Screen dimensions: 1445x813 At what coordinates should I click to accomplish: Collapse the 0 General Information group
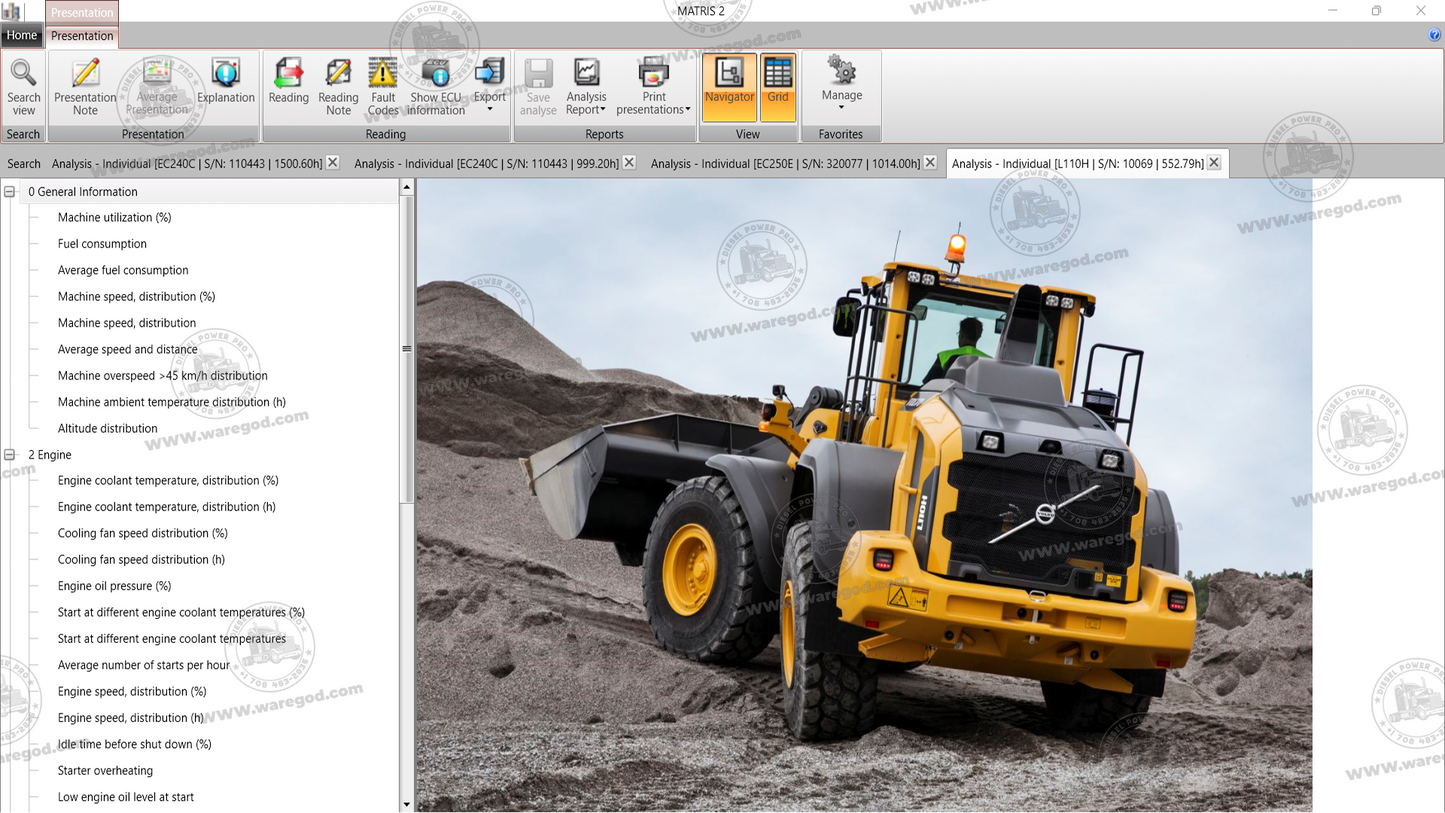point(10,192)
